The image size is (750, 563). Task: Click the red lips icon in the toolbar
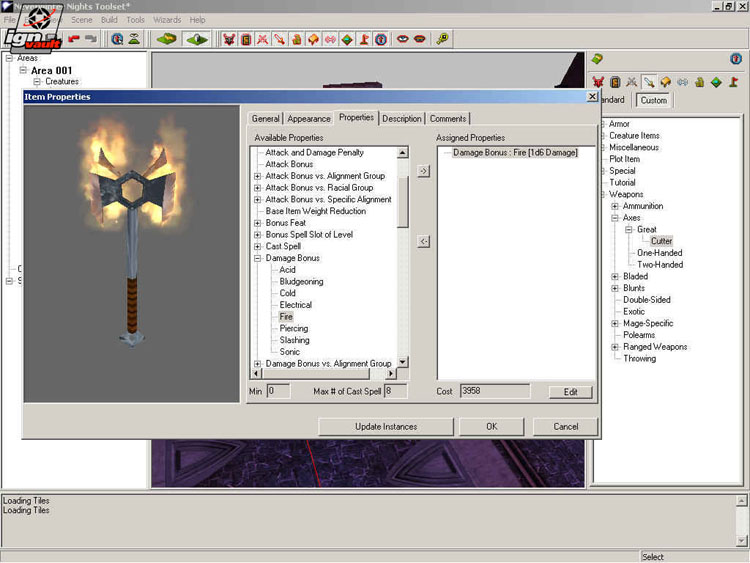[x=419, y=39]
